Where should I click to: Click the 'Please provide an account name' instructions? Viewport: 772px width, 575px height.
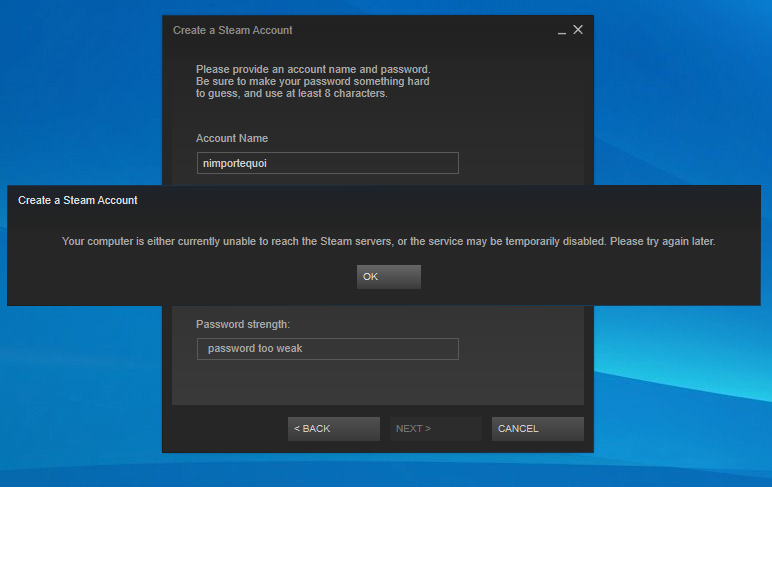312,81
